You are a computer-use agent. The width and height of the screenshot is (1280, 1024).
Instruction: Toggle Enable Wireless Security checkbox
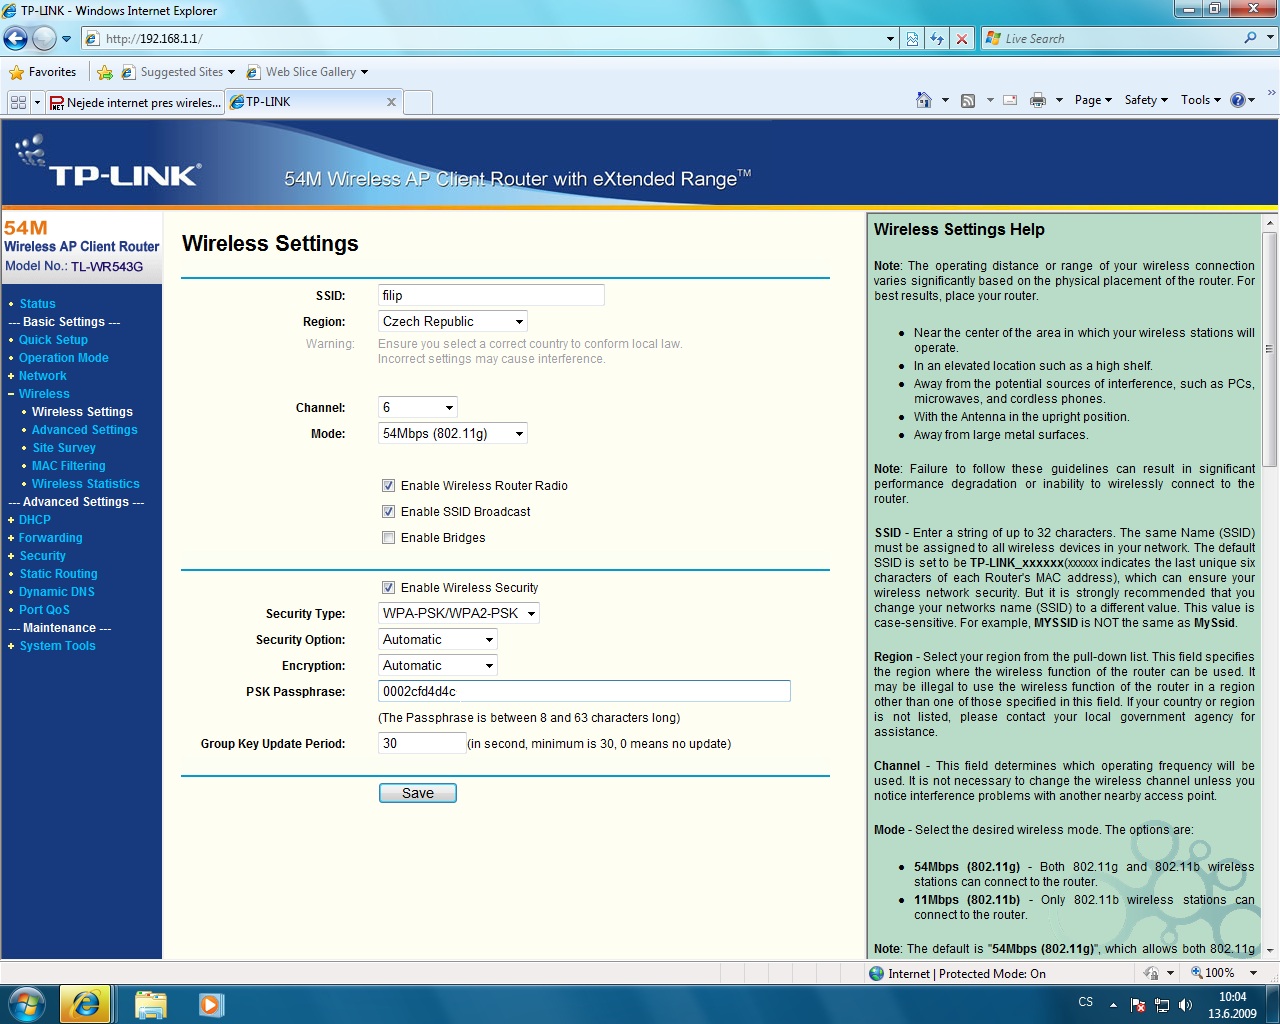pyautogui.click(x=388, y=588)
